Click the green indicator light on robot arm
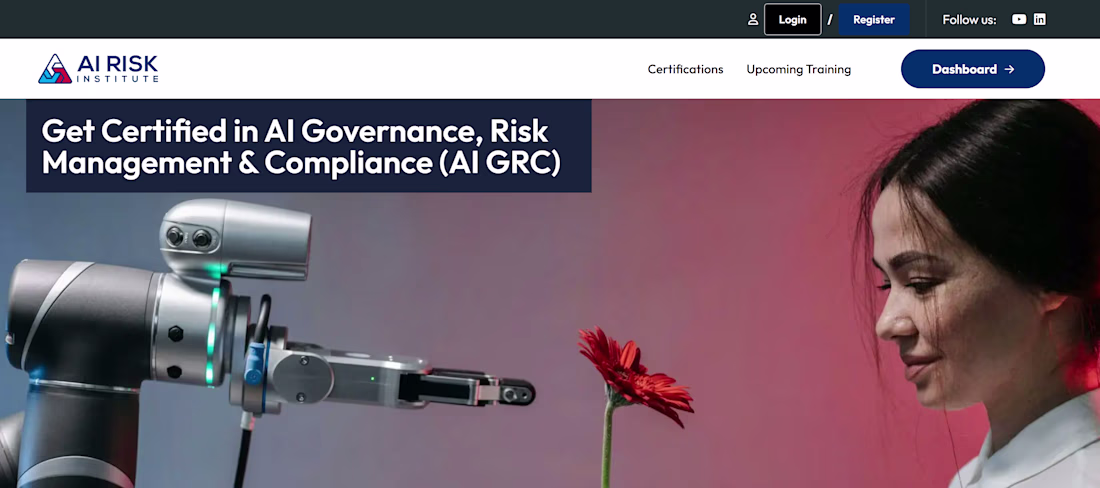Viewport: 1100px width, 488px height. coord(210,337)
